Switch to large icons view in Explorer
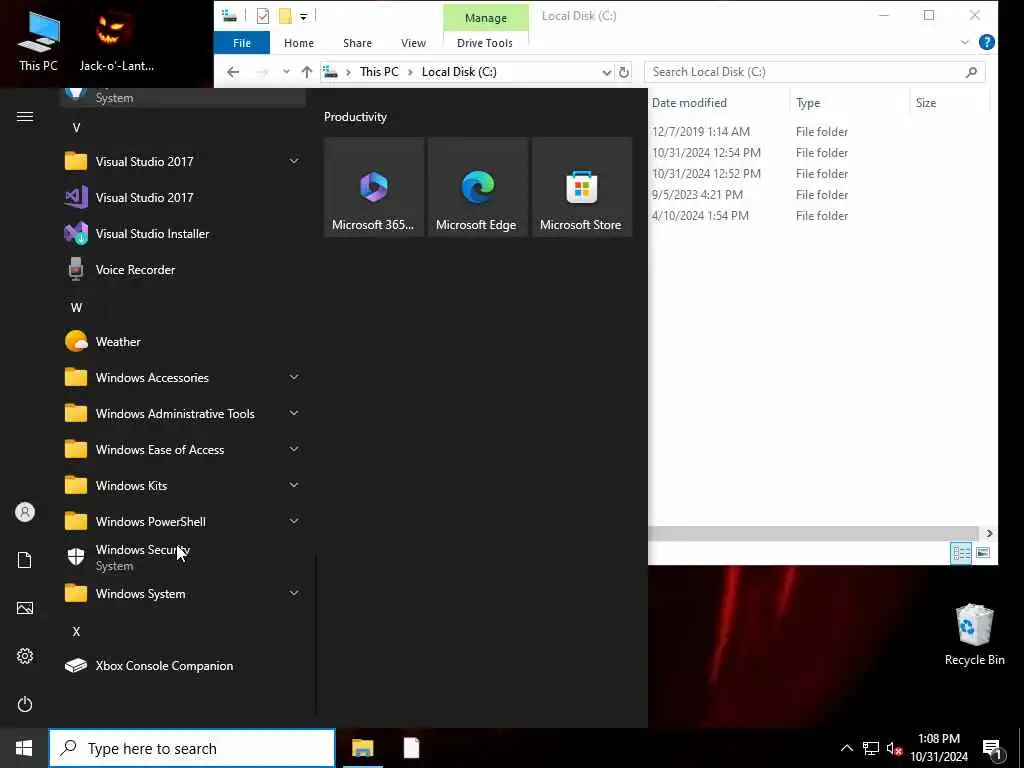 [983, 553]
